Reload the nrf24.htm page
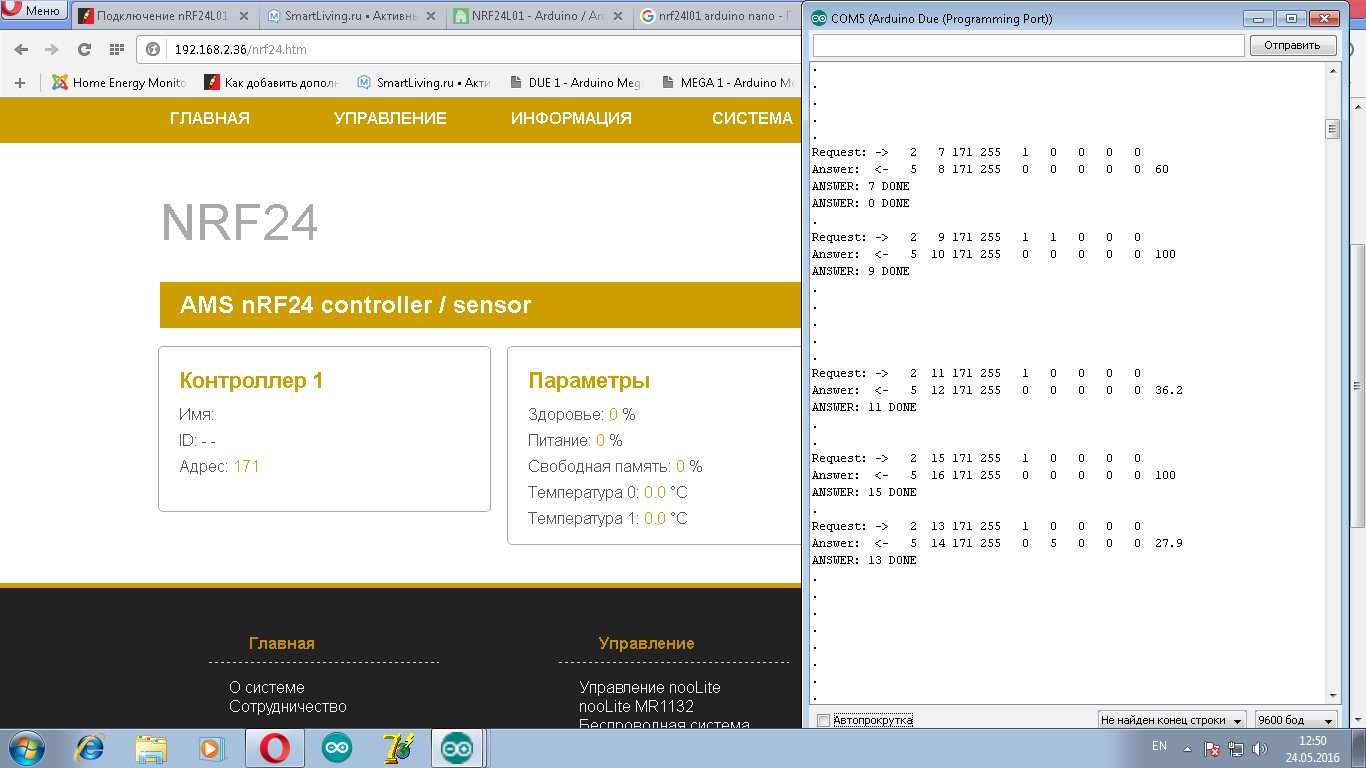The image size is (1366, 768). point(84,49)
